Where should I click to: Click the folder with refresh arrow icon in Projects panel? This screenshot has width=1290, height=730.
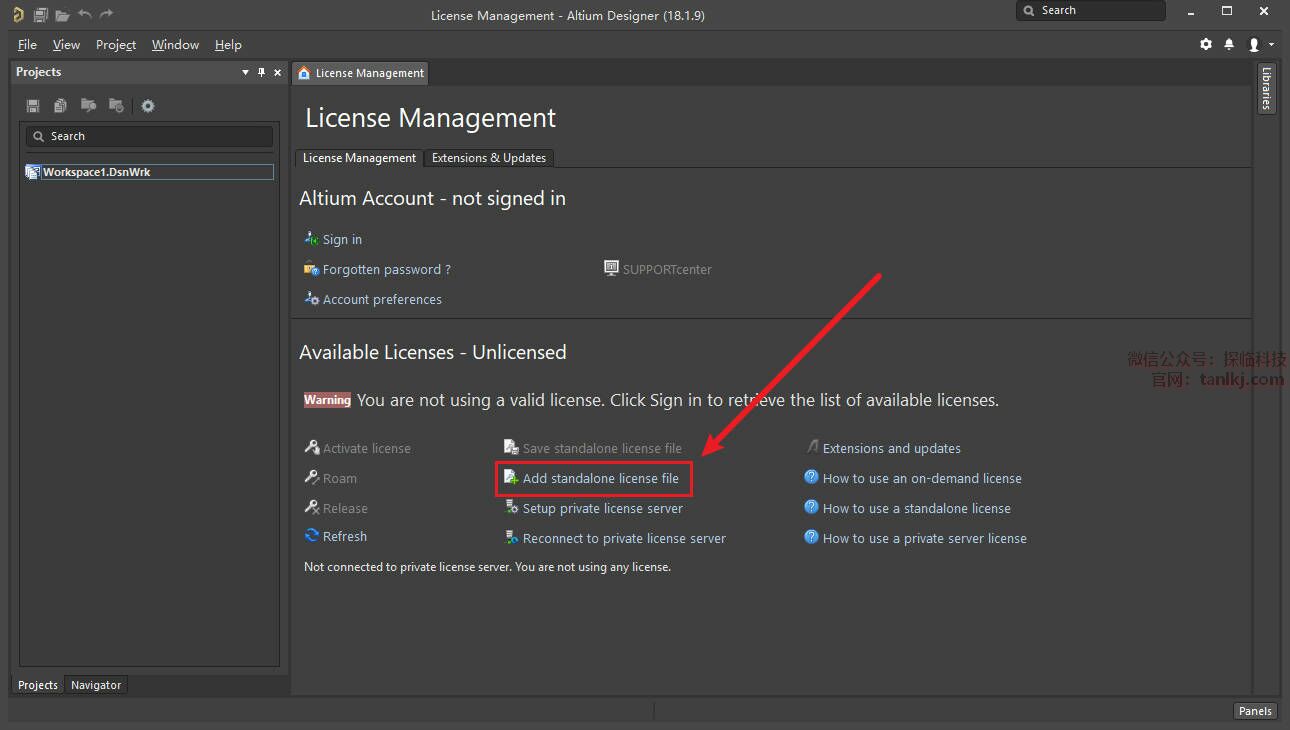point(116,106)
